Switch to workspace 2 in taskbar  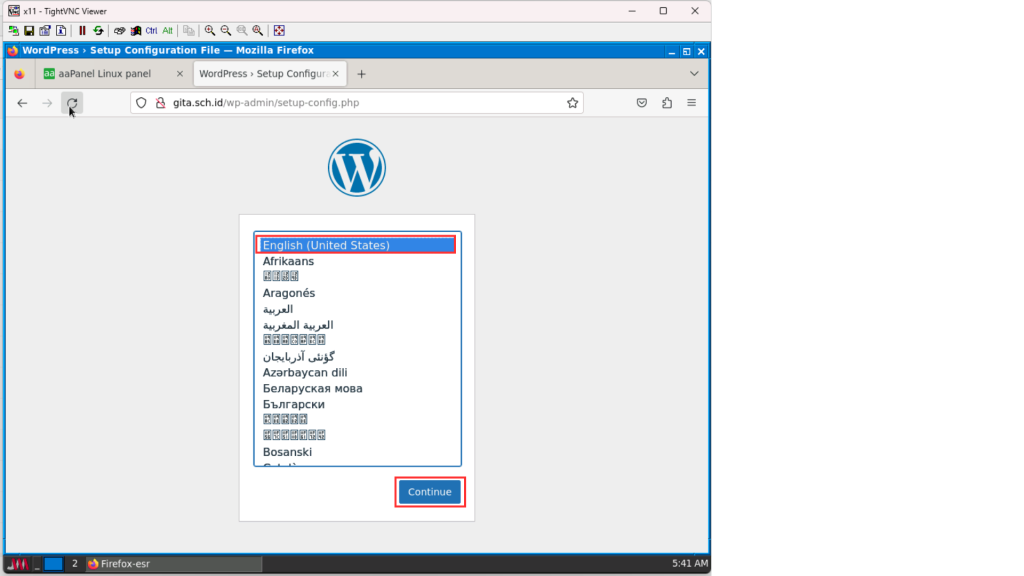(75, 564)
